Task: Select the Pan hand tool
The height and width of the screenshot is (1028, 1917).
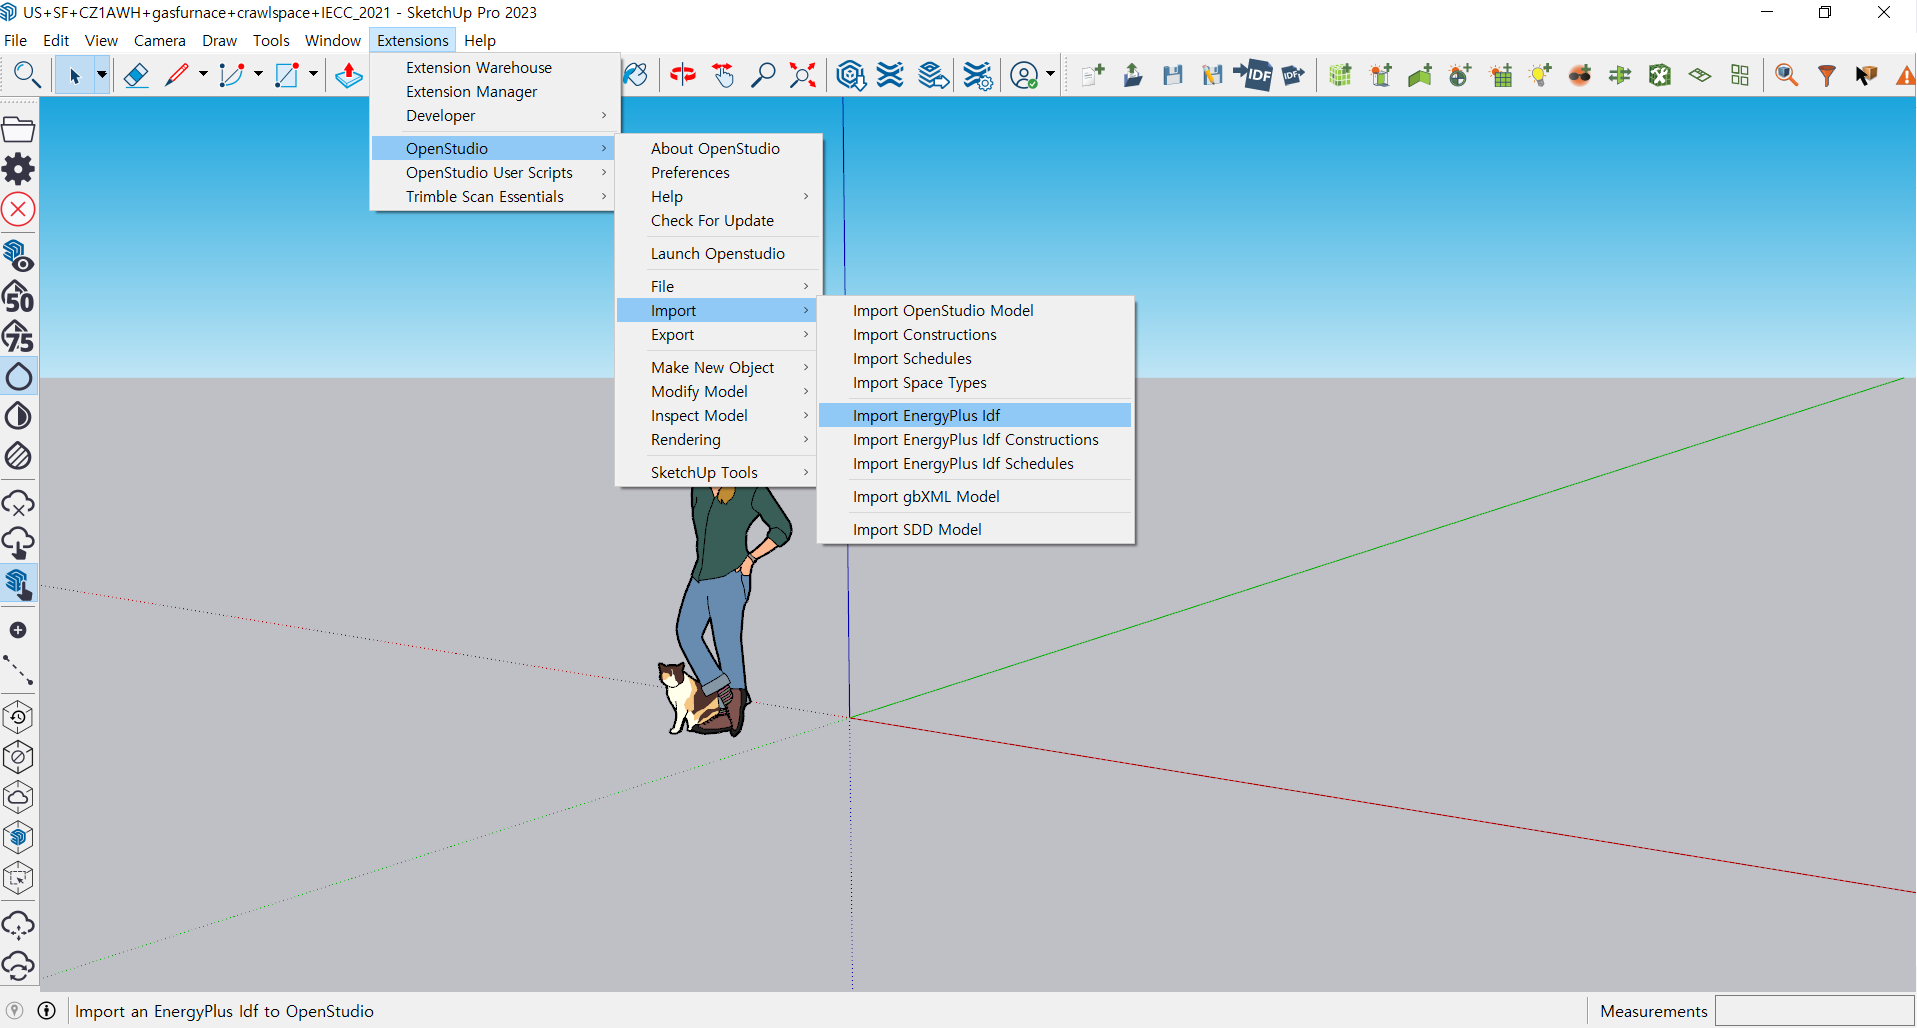Action: [723, 75]
